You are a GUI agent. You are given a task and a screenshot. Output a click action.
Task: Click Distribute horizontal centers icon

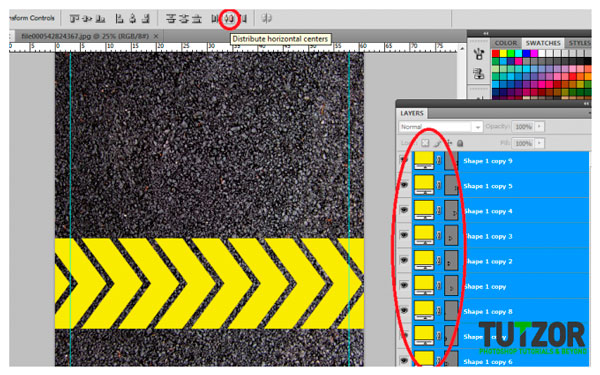click(x=230, y=18)
